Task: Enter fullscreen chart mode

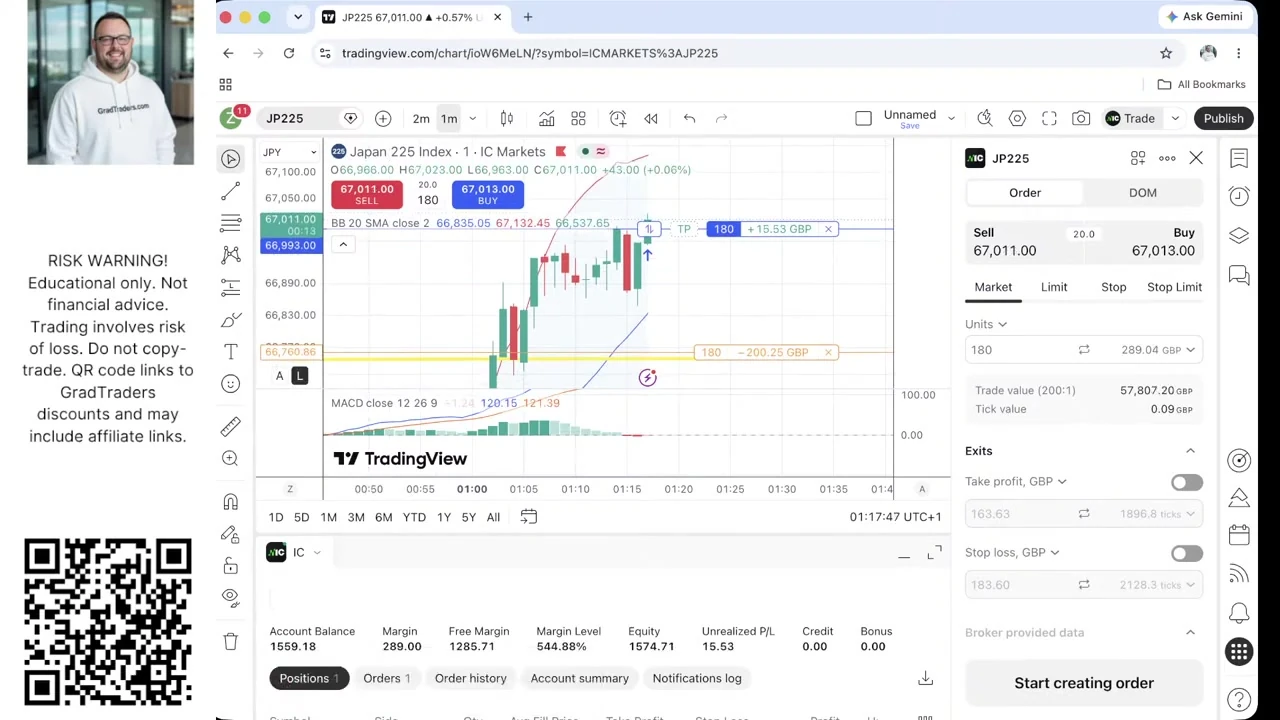Action: (1049, 119)
